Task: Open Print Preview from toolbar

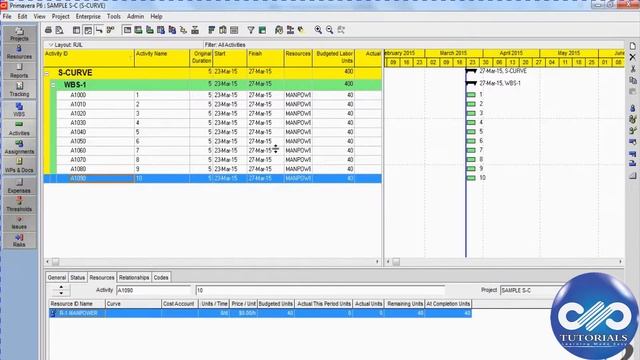Action: tap(60, 30)
